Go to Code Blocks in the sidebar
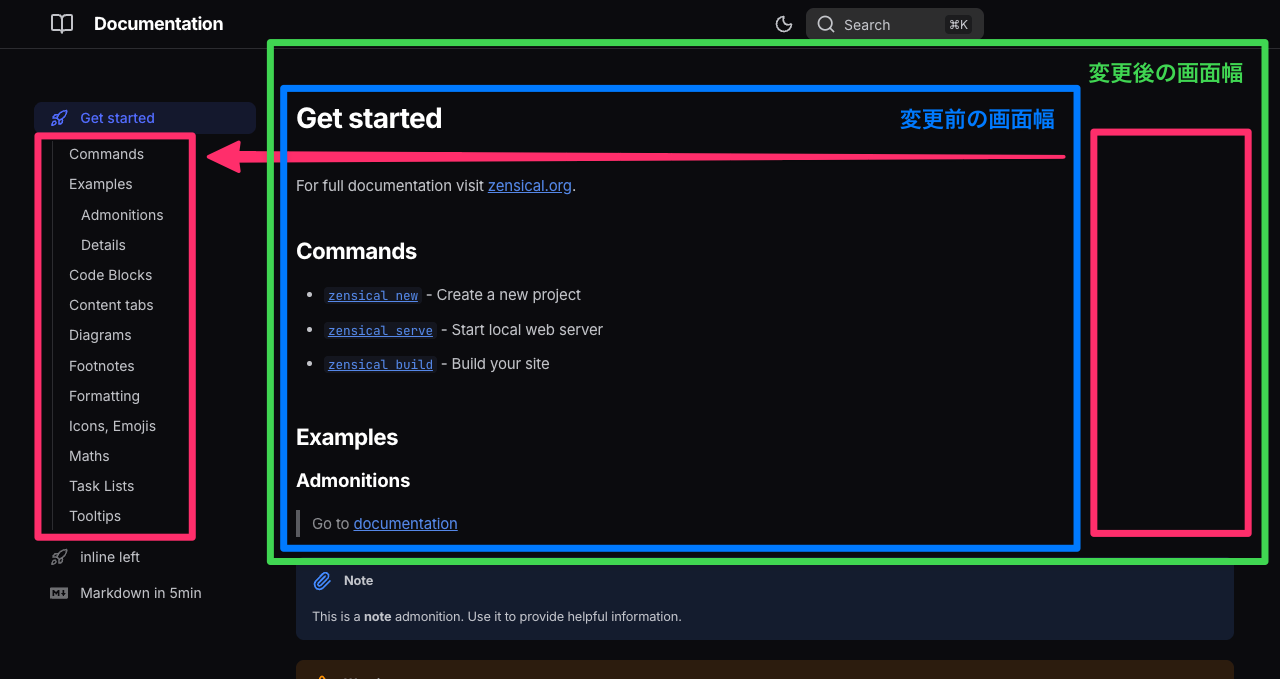 [x=110, y=275]
